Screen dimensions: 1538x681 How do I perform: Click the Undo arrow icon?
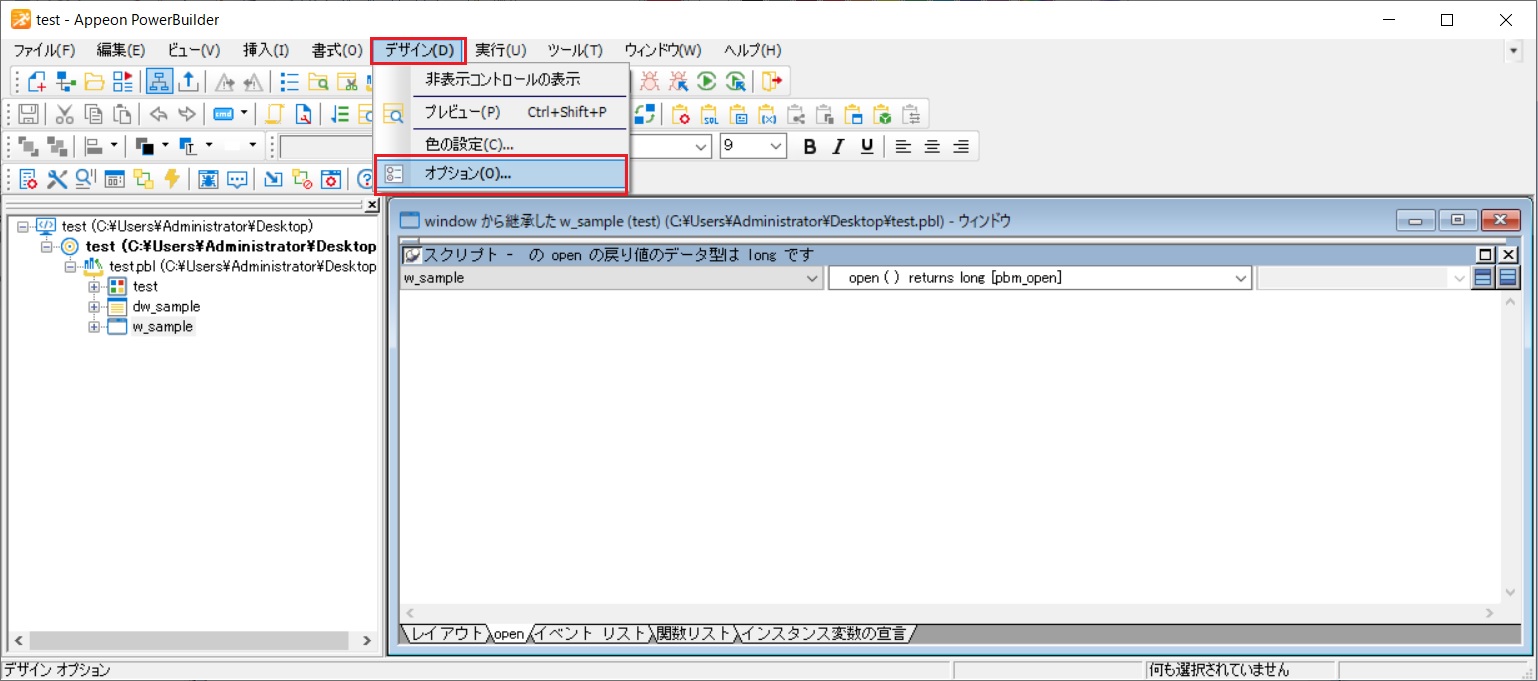(x=158, y=113)
